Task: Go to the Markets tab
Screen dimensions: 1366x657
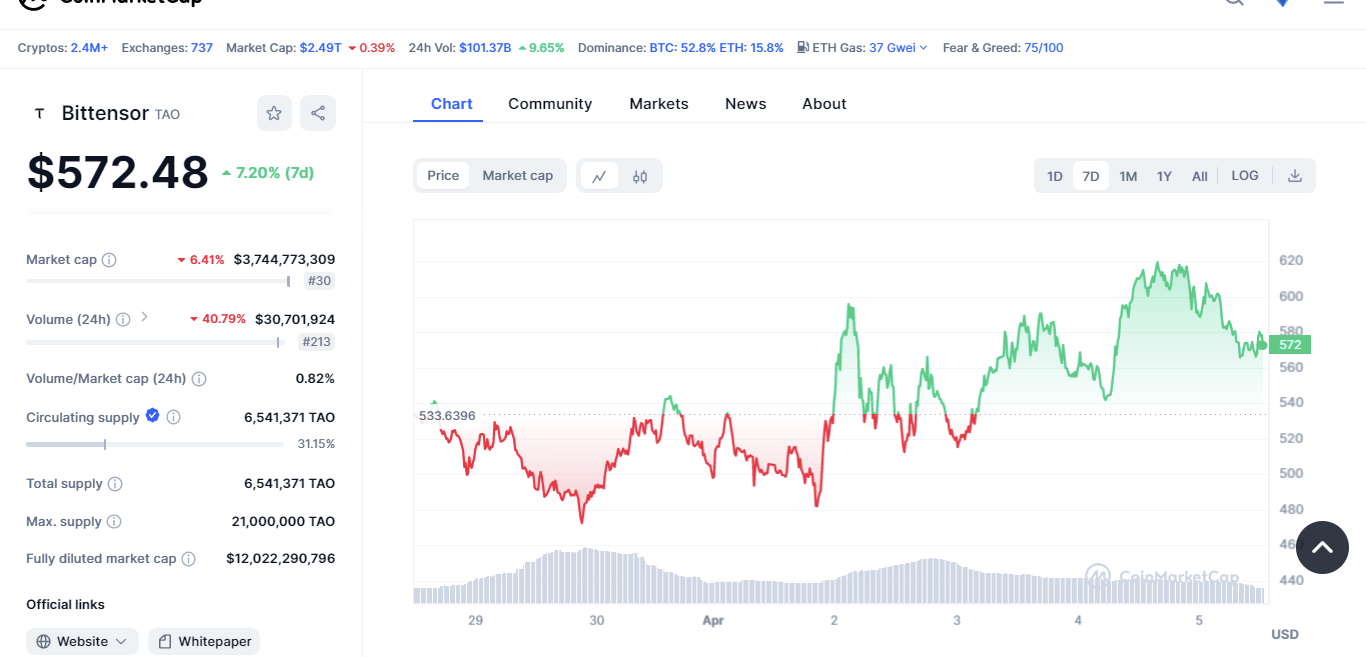Action: coord(659,104)
